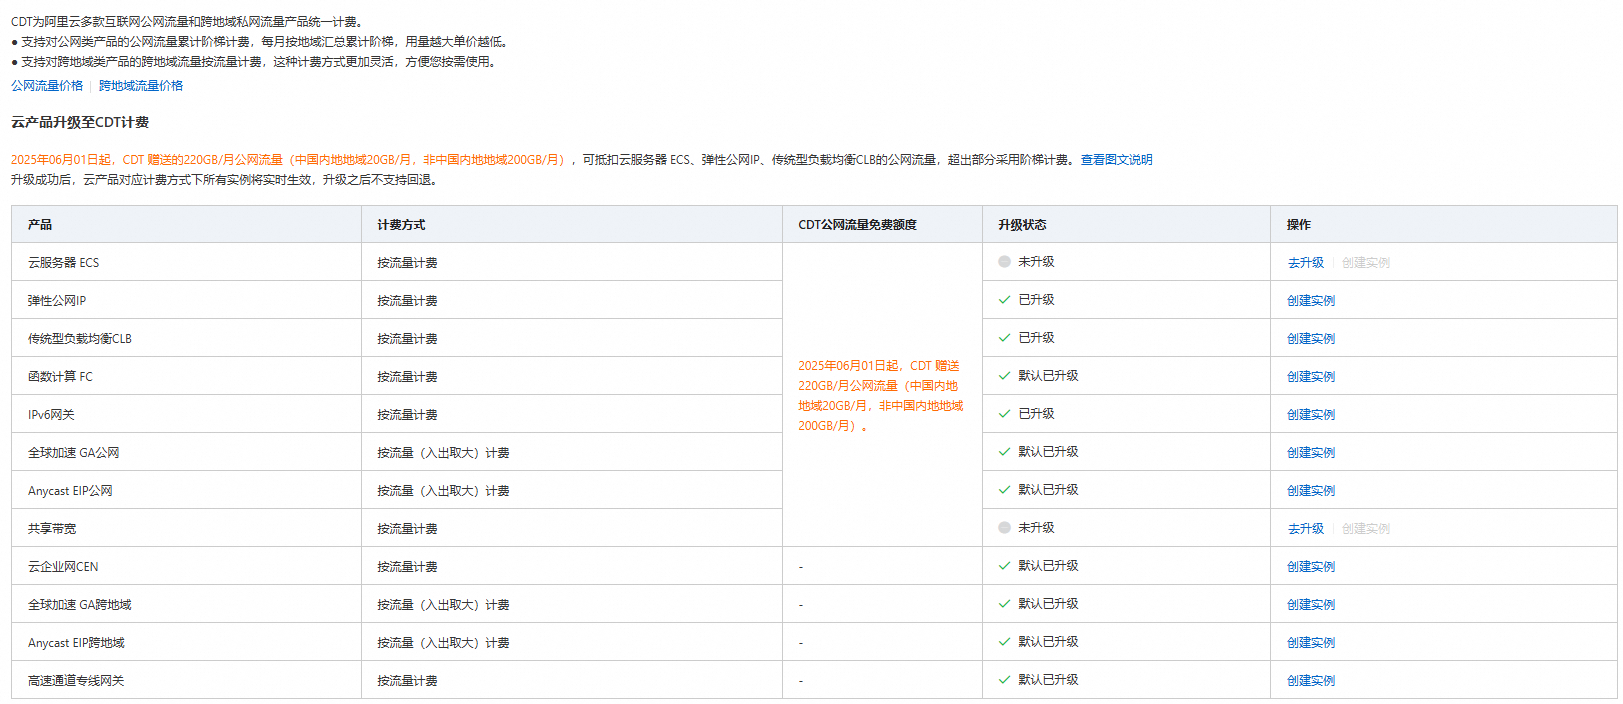Viewport: 1623px width, 704px height.
Task: Click the 云产品升级至CDT计费 section heading
Action: (x=80, y=122)
